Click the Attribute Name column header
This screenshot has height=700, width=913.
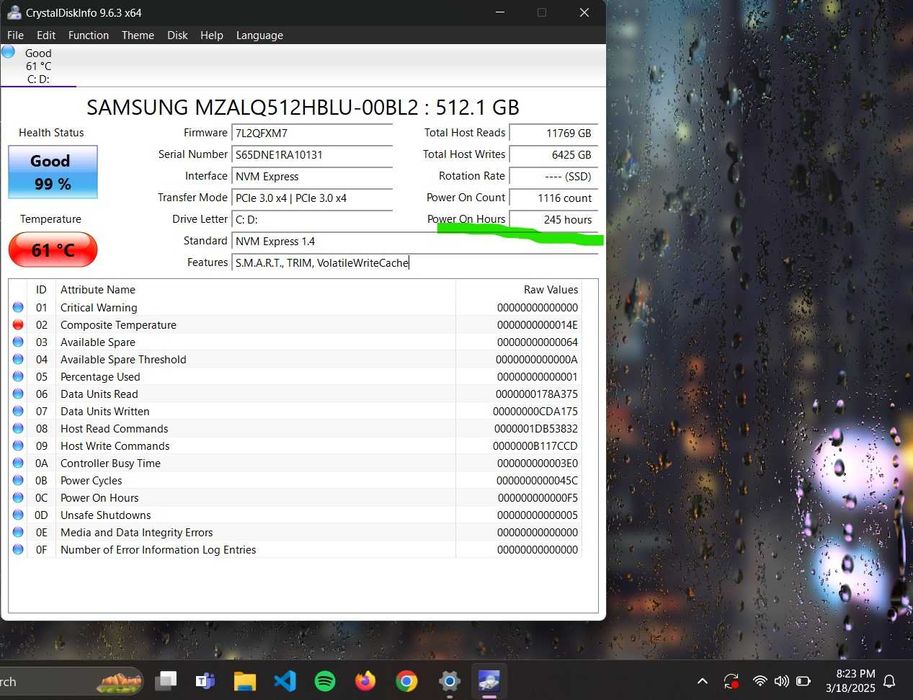coord(256,289)
